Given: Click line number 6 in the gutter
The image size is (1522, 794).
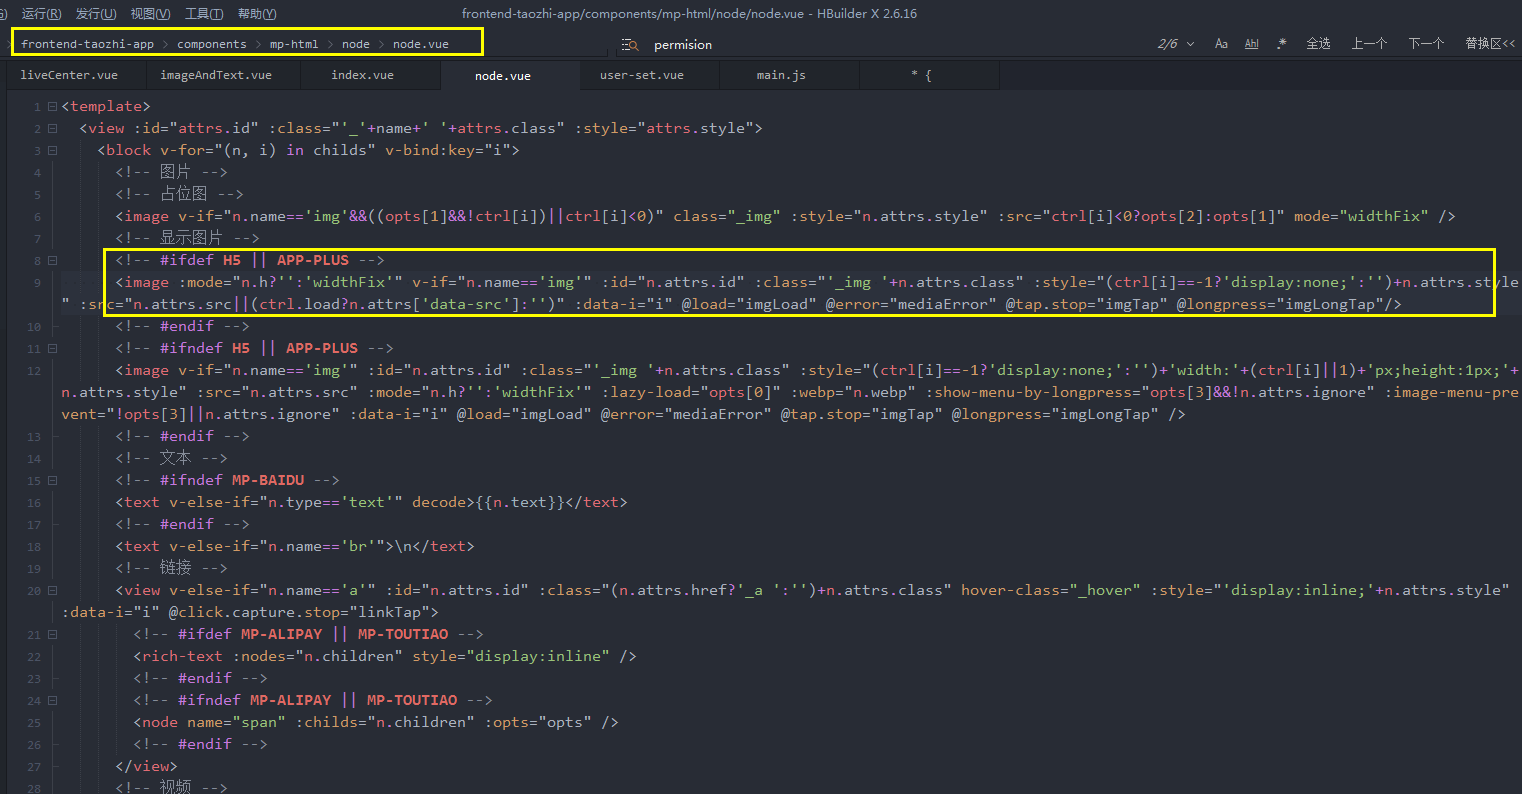Looking at the screenshot, I should (37, 217).
